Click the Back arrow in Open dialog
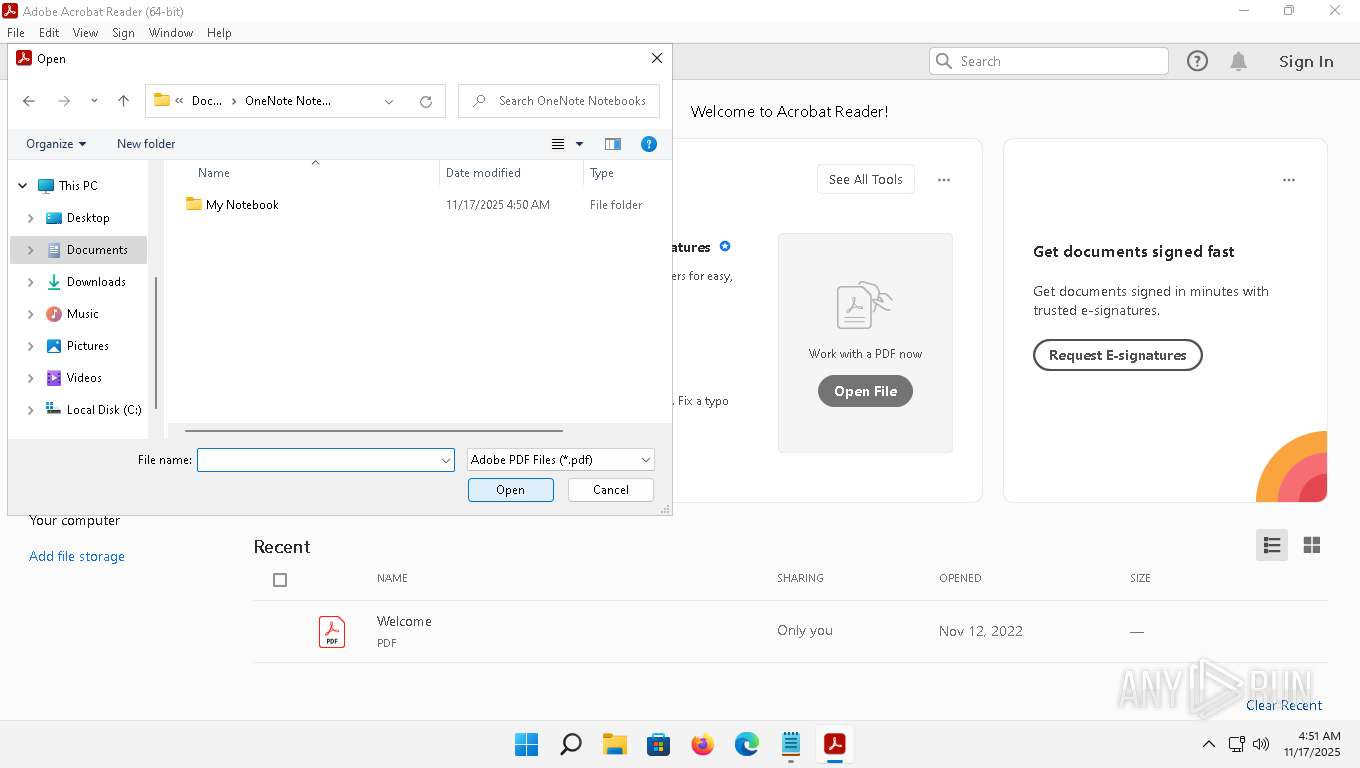 click(x=29, y=101)
